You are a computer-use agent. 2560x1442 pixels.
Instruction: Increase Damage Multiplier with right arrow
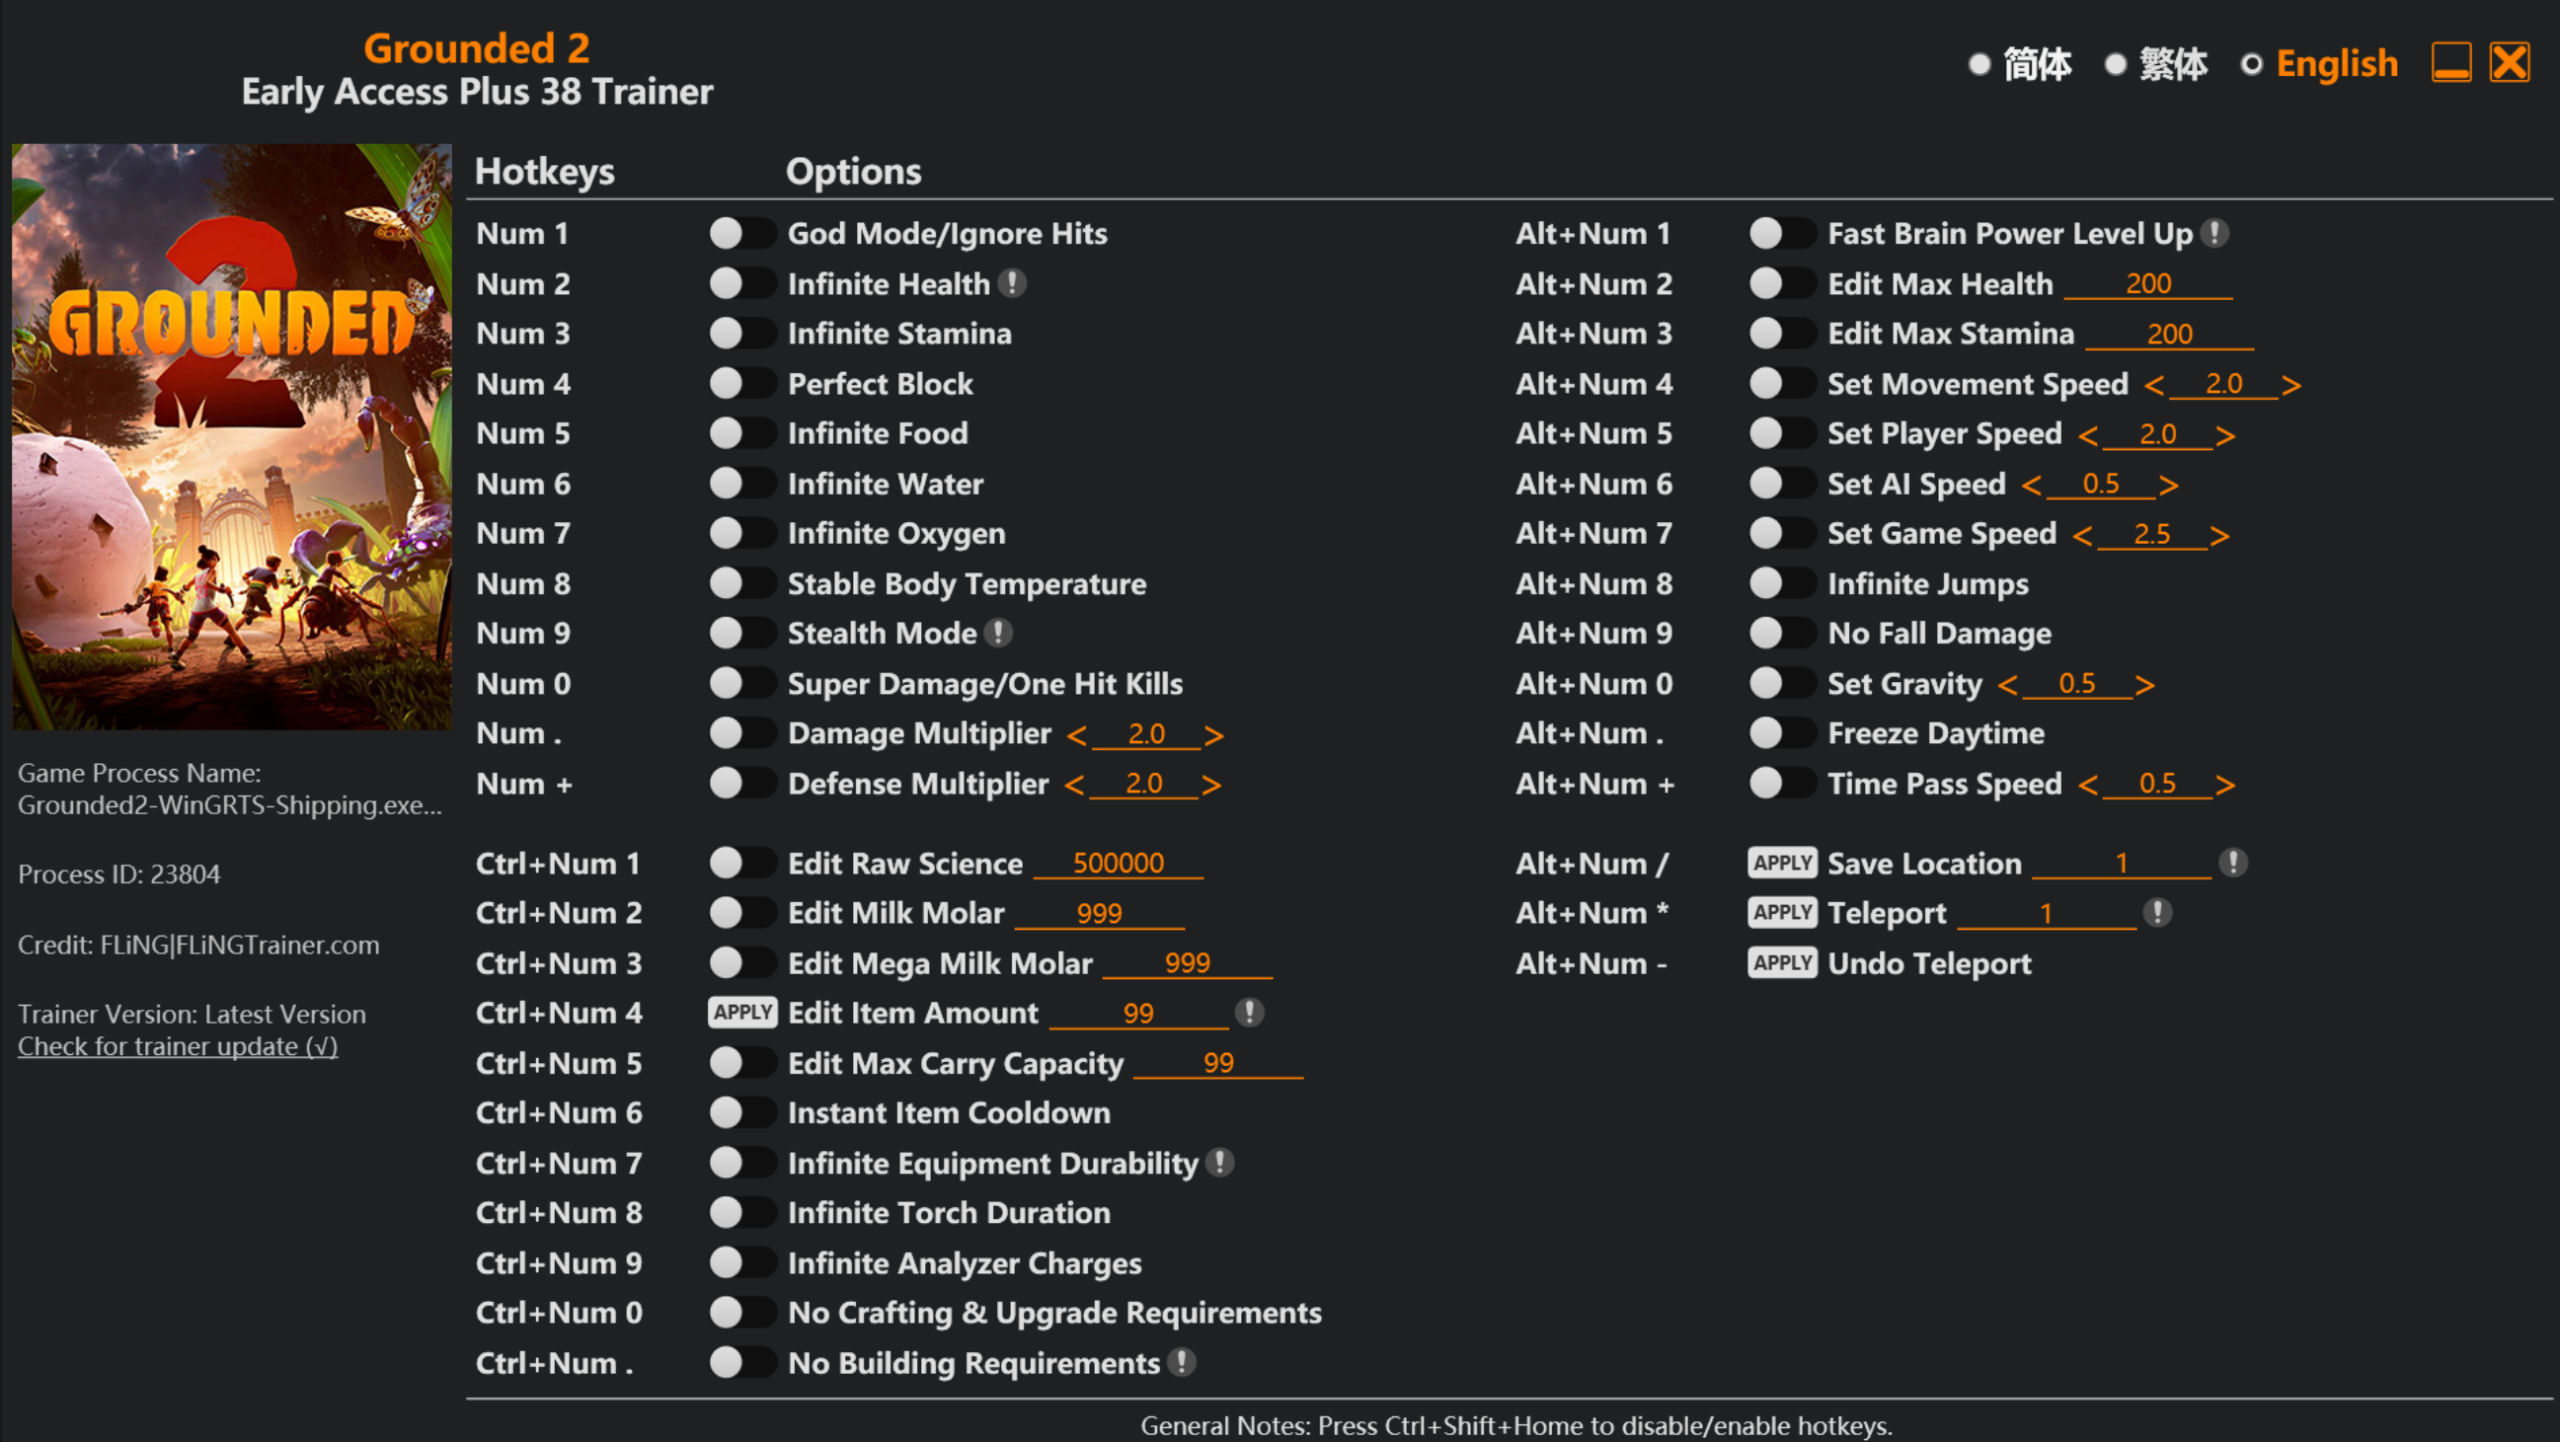(x=1214, y=736)
